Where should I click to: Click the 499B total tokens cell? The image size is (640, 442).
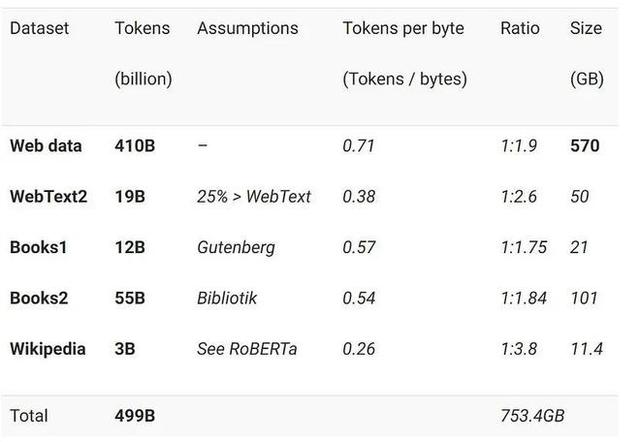pyautogui.click(x=135, y=415)
